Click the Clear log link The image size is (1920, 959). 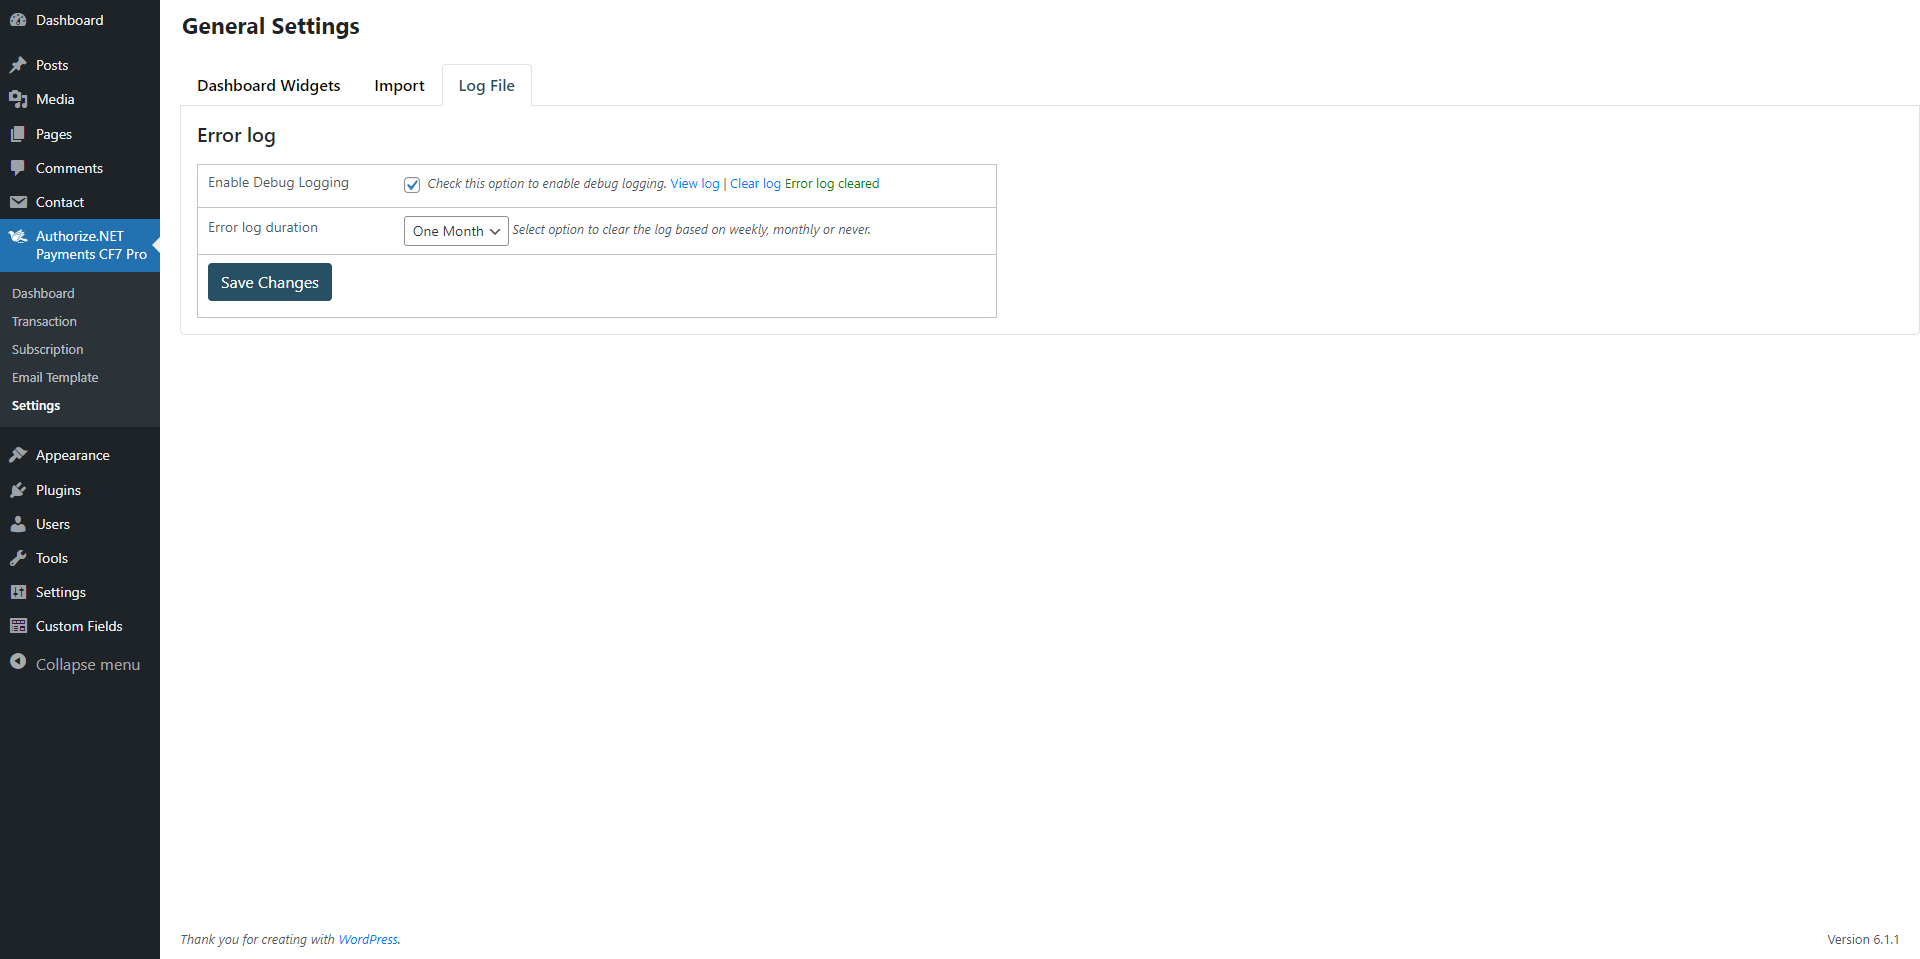point(755,184)
